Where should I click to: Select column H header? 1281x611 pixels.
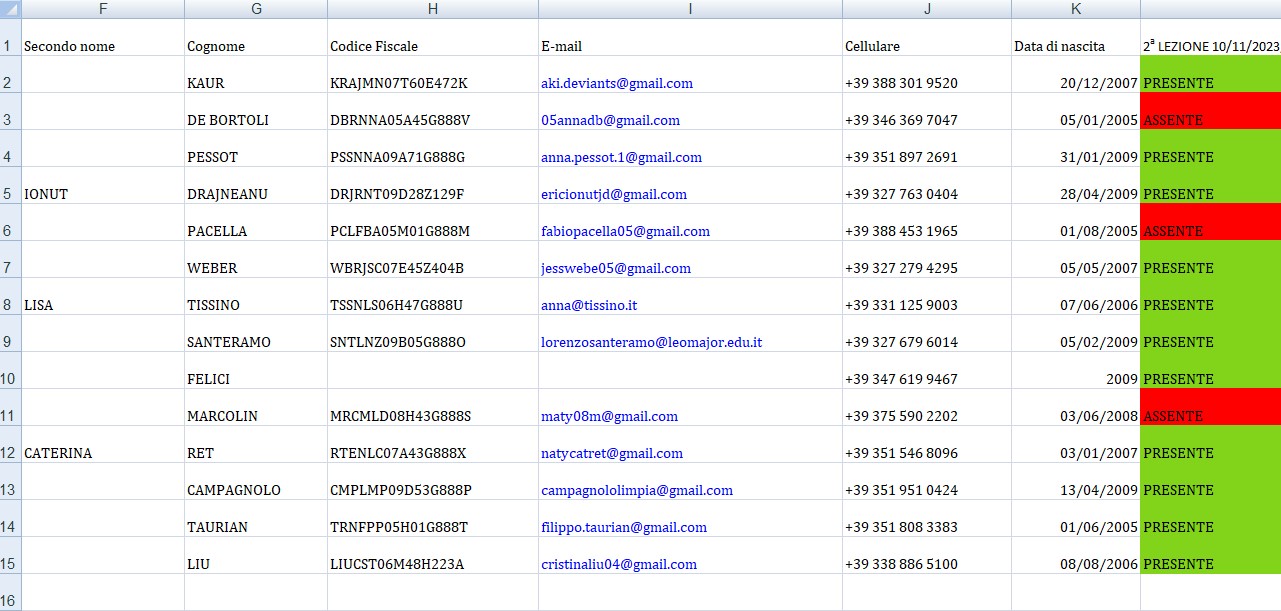[433, 9]
